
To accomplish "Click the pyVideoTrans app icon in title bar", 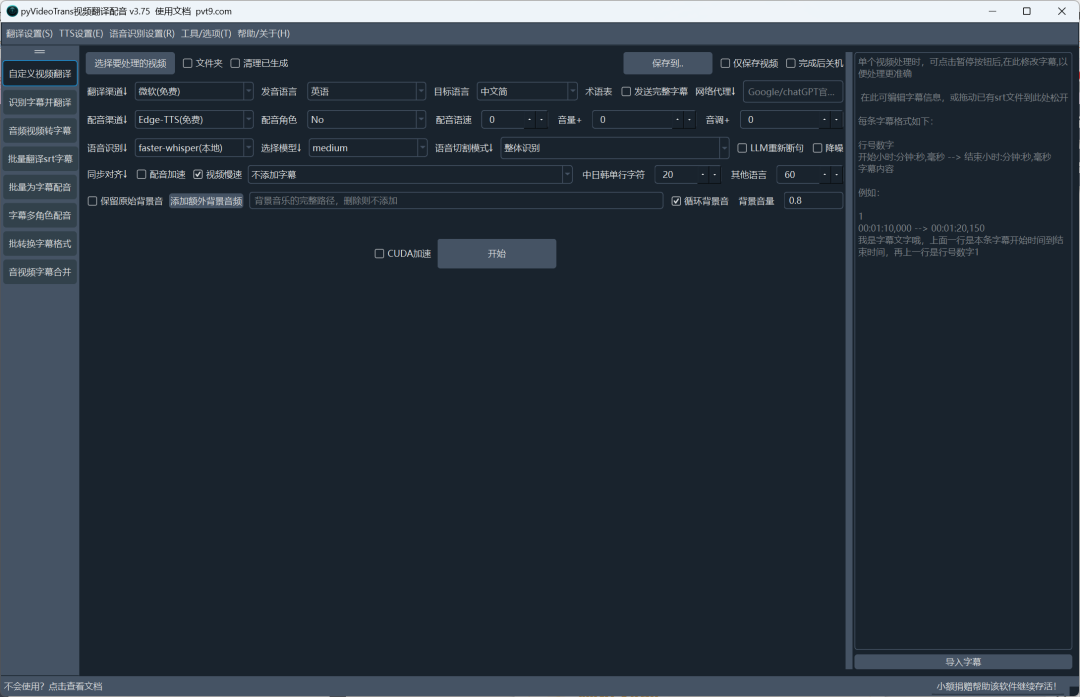I will (11, 11).
